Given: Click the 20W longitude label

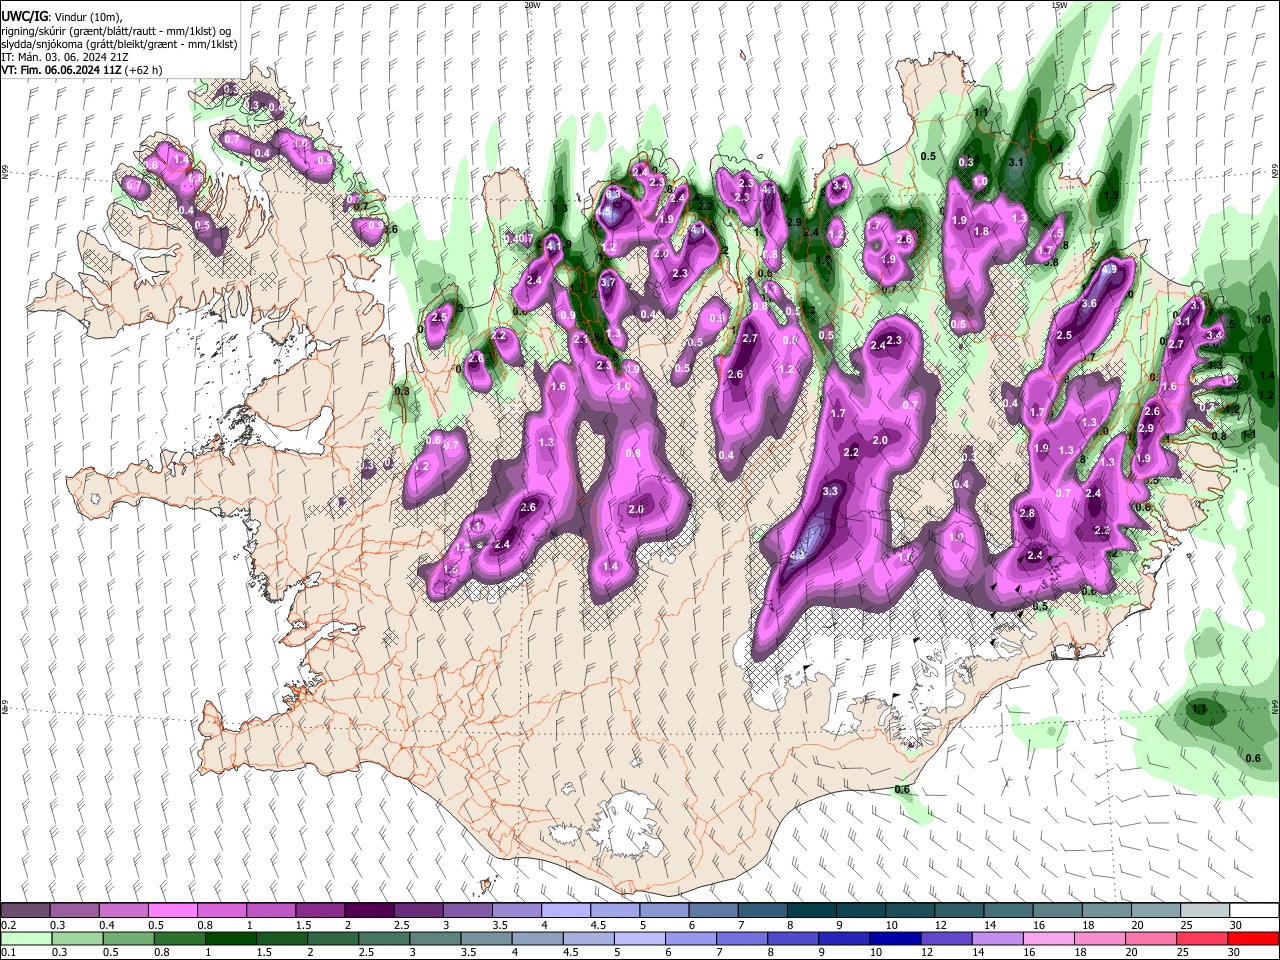Looking at the screenshot, I should tap(532, 5).
